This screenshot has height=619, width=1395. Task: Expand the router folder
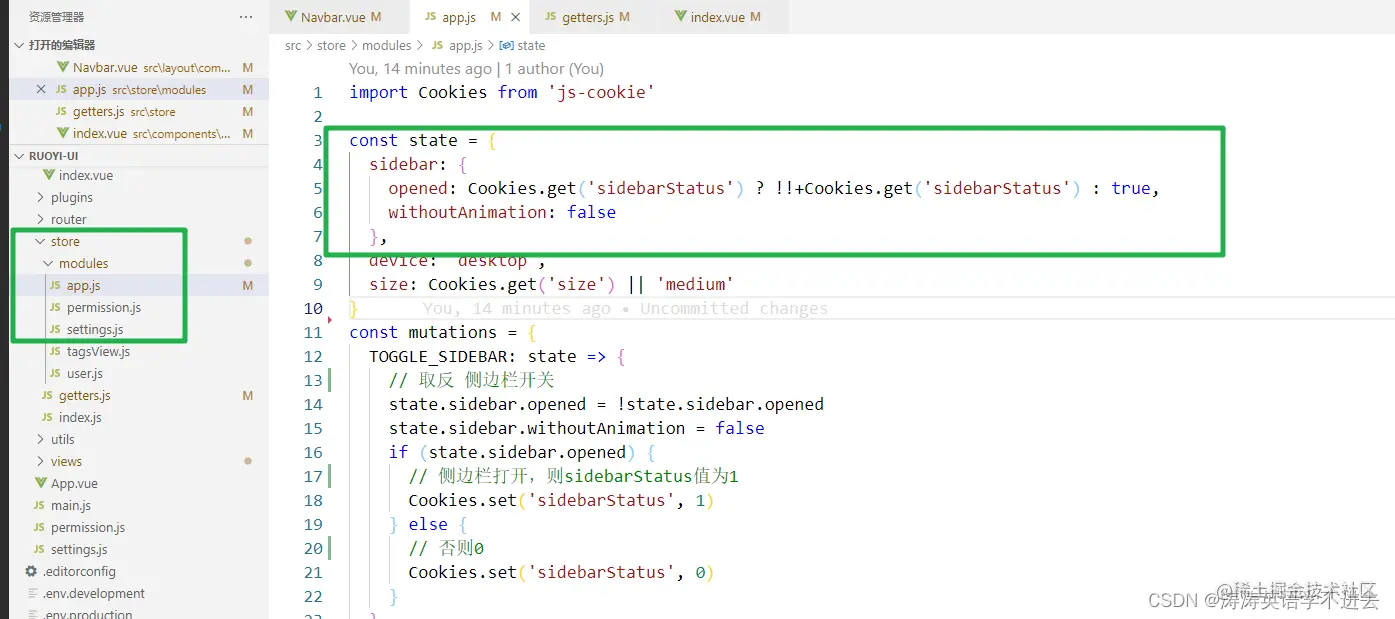[x=68, y=219]
